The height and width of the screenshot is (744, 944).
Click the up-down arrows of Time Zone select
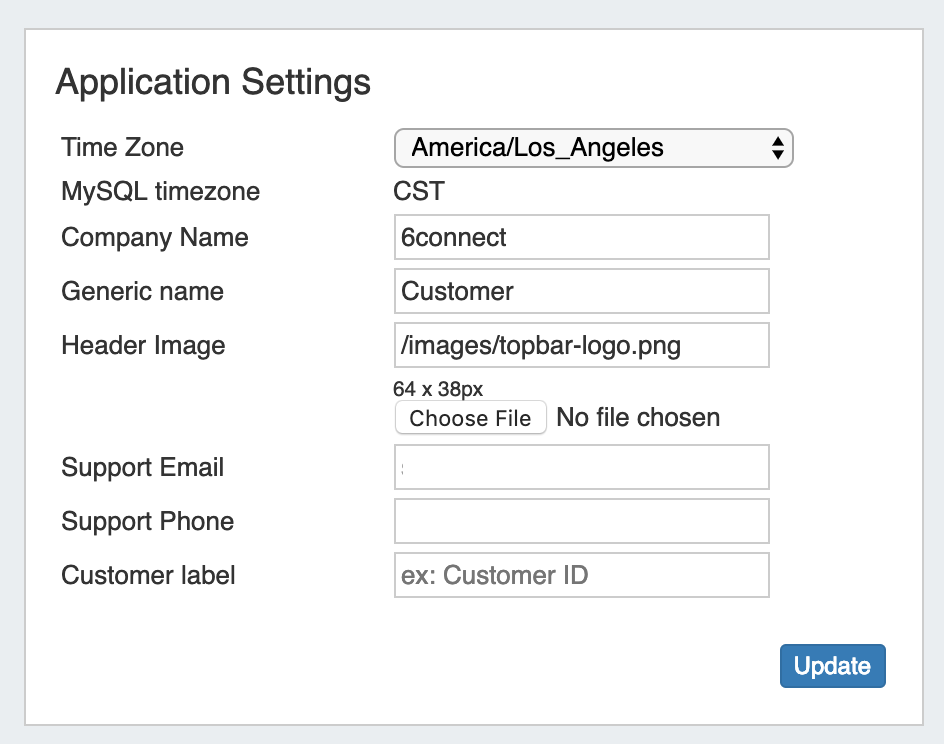point(777,148)
